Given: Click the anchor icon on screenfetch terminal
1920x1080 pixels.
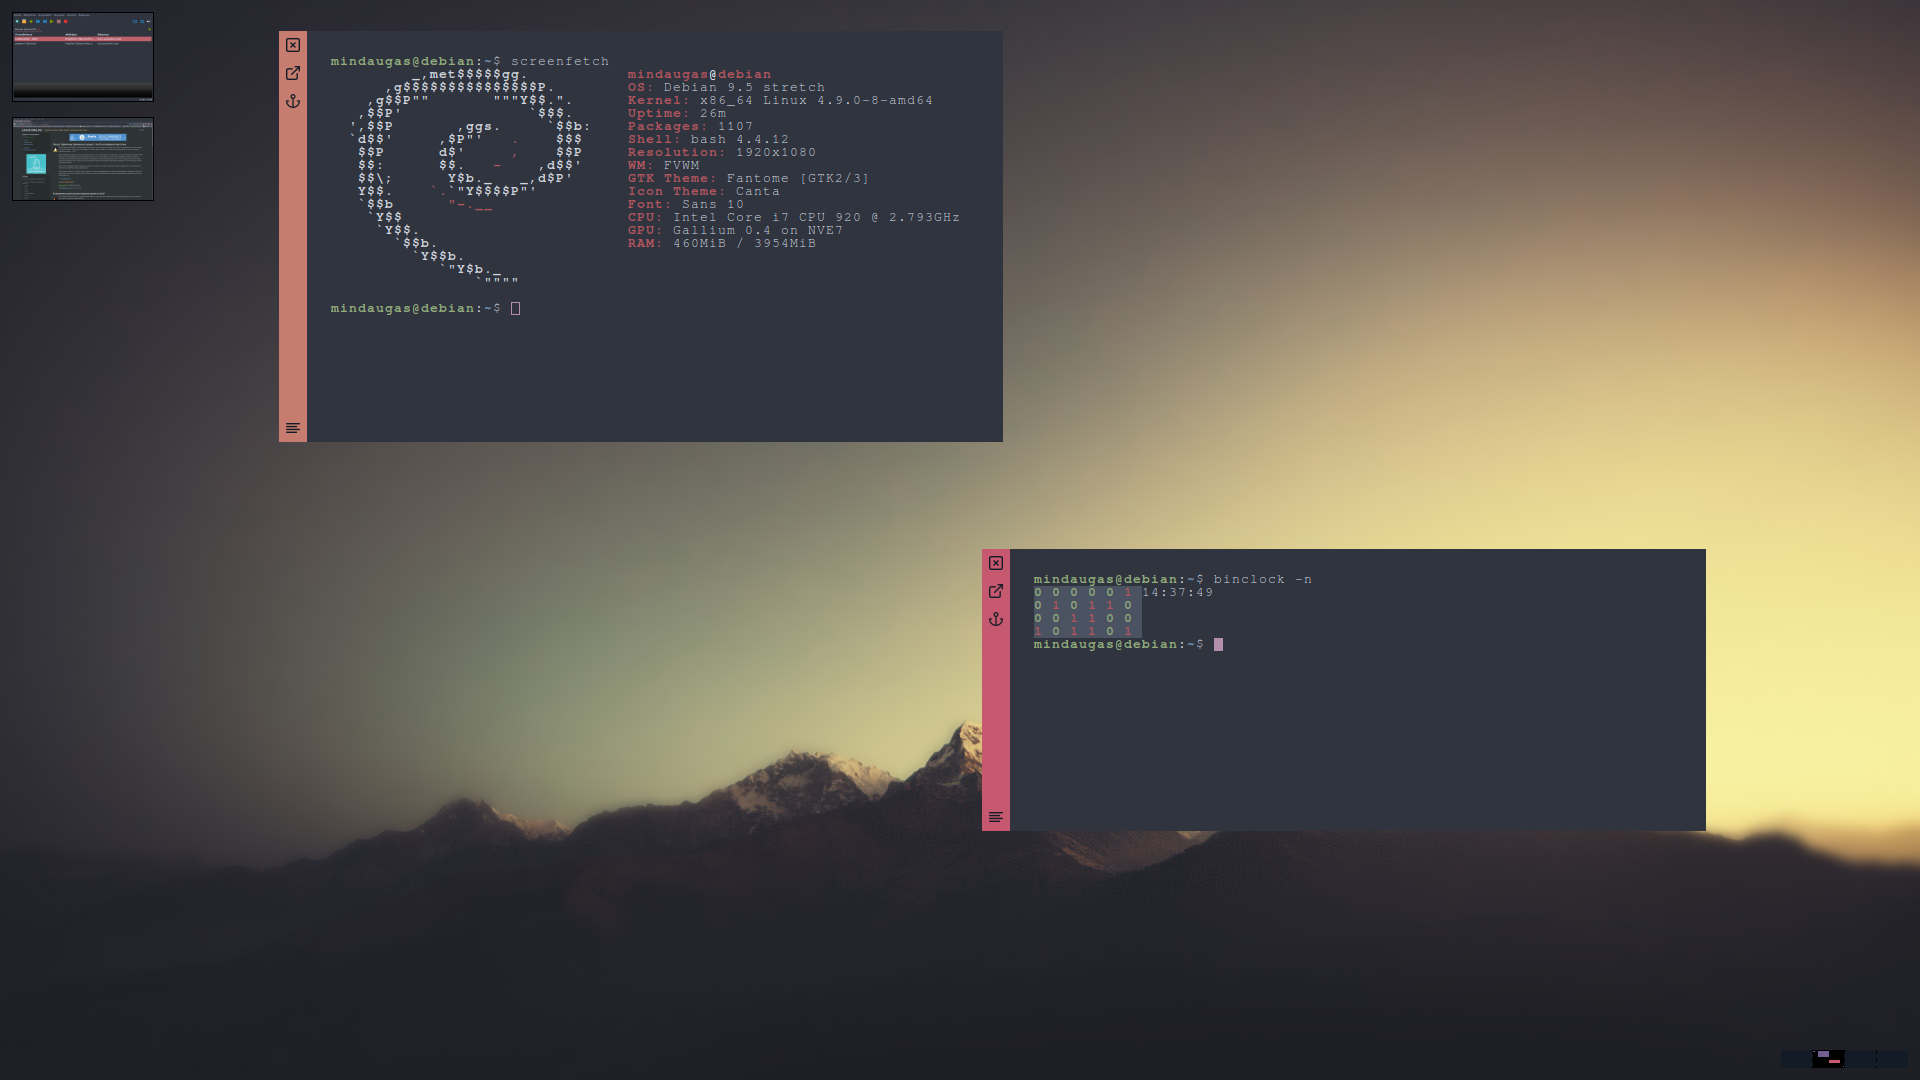Looking at the screenshot, I should [x=293, y=101].
